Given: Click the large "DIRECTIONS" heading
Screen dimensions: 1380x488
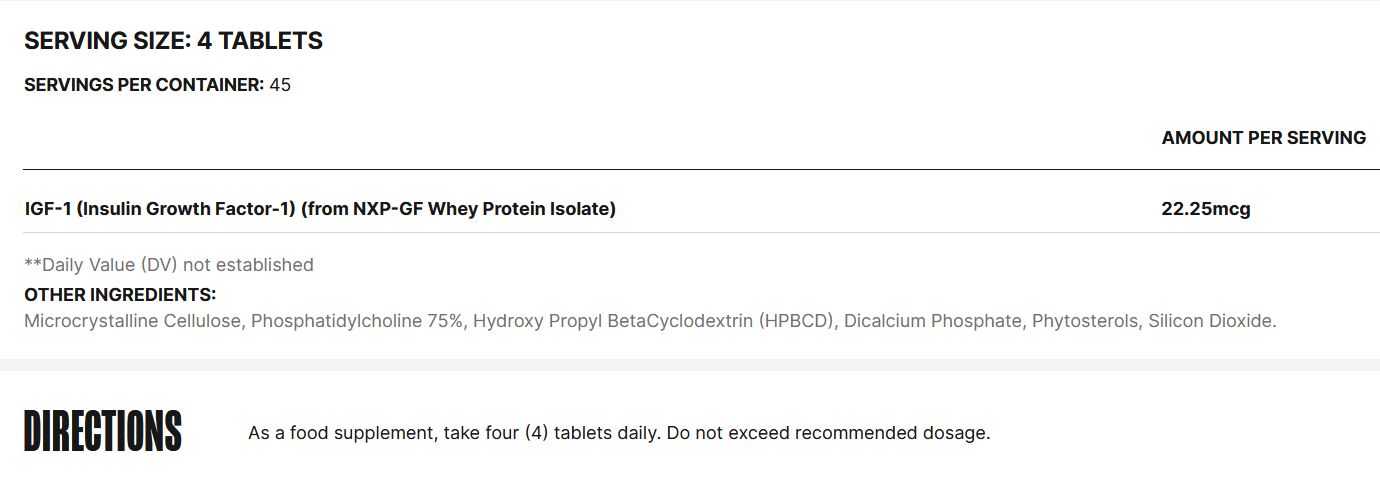Looking at the screenshot, I should 103,432.
